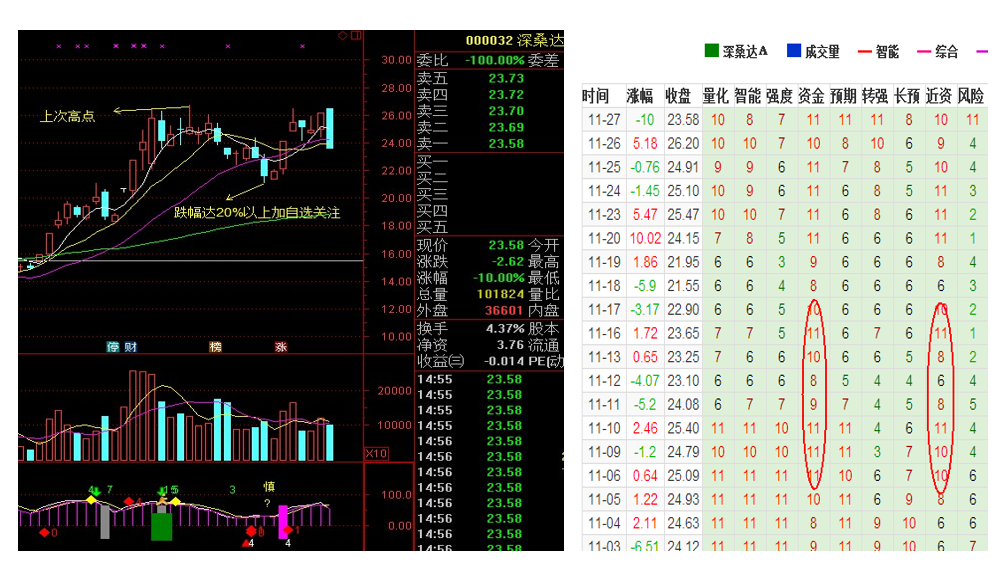Click the question mark marker in the indicator panel
This screenshot has width=1002, height=573.
pyautogui.click(x=267, y=503)
